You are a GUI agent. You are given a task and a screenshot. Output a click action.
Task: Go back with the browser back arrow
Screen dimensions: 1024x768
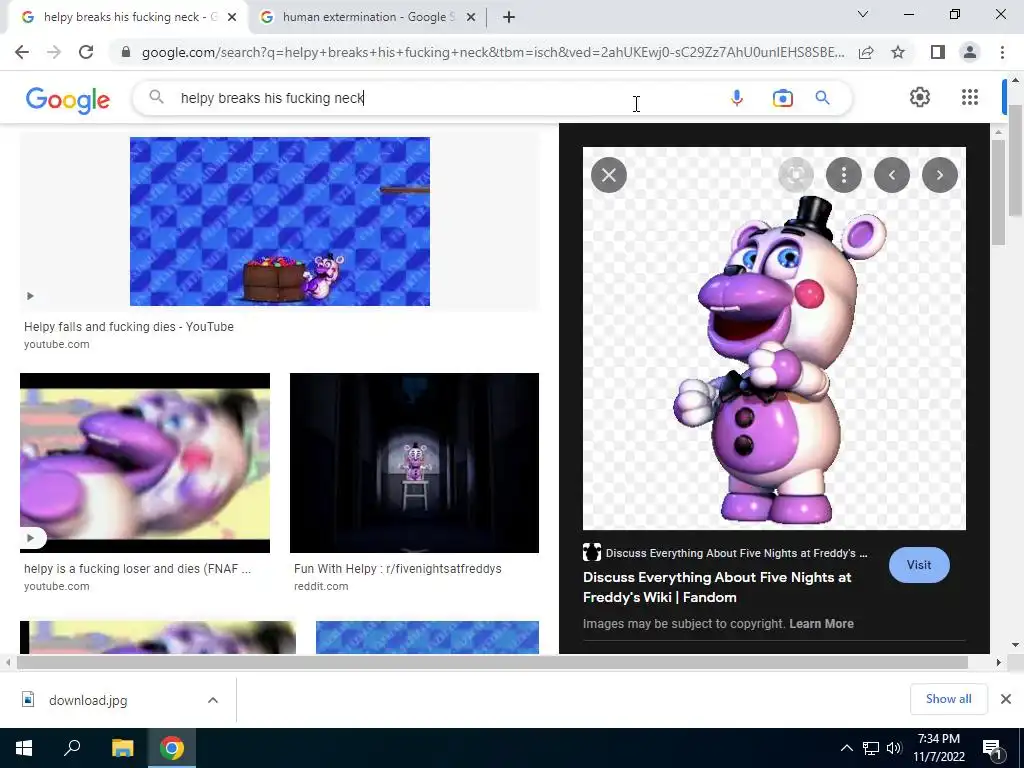click(22, 52)
